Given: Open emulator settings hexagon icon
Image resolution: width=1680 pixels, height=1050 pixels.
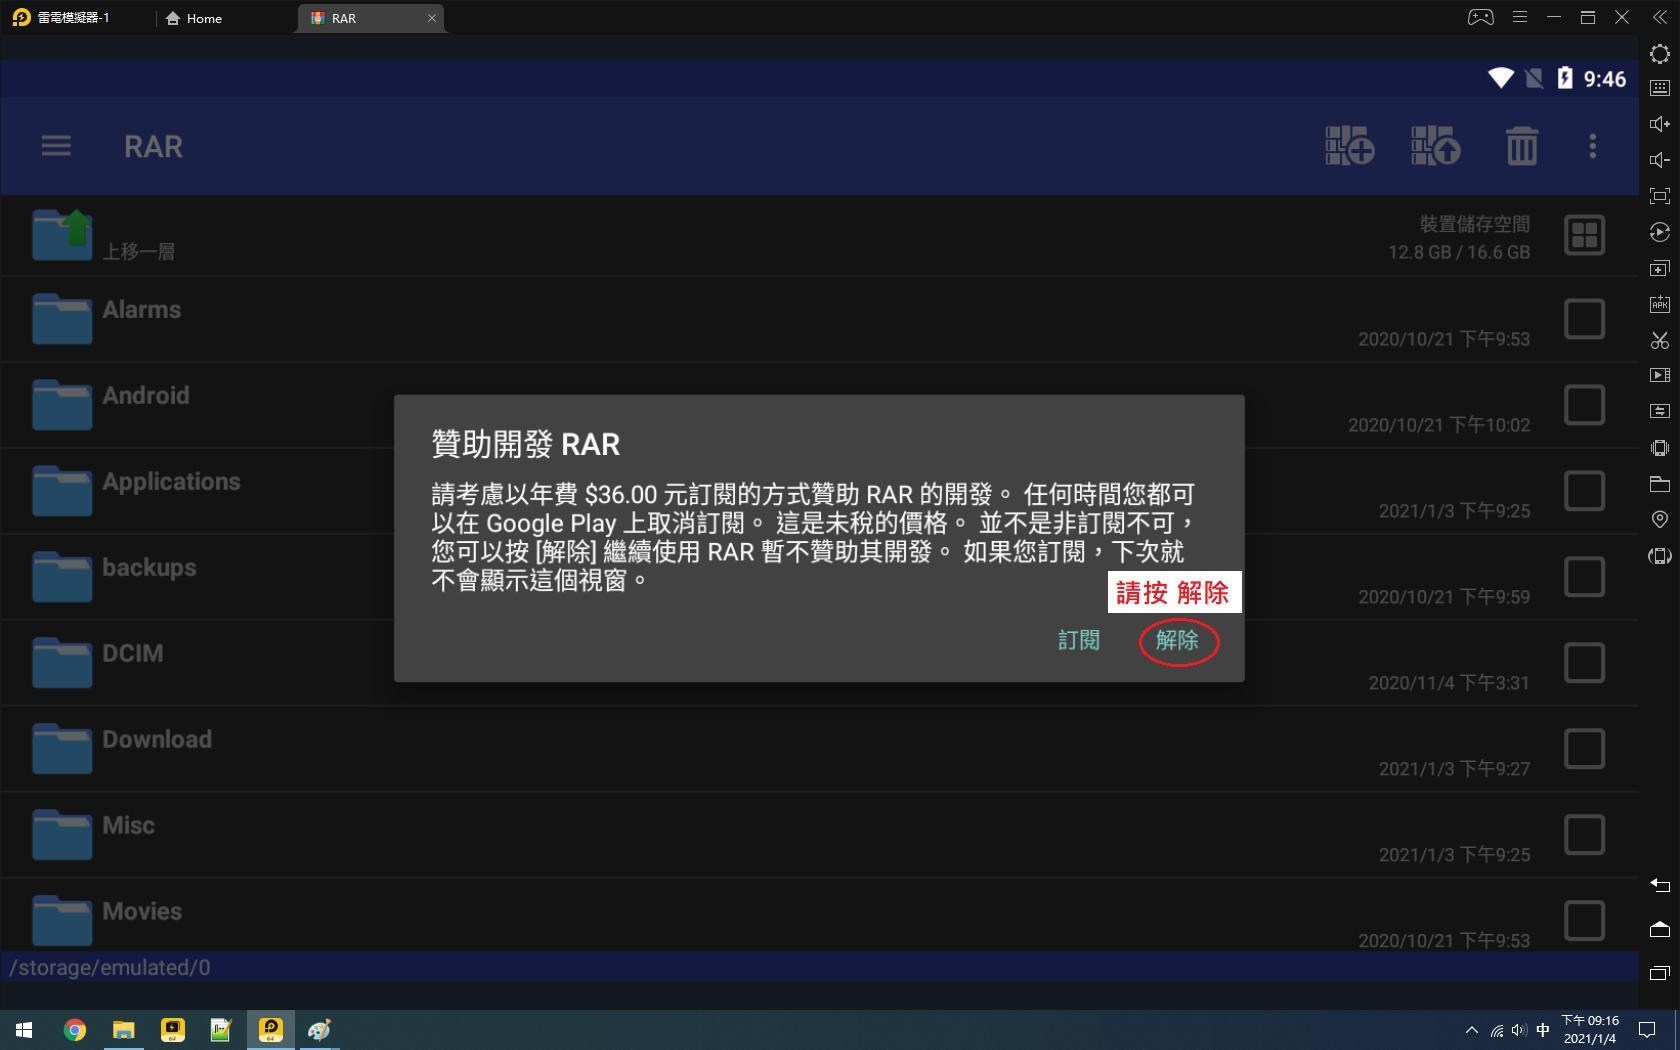Looking at the screenshot, I should 1660,53.
